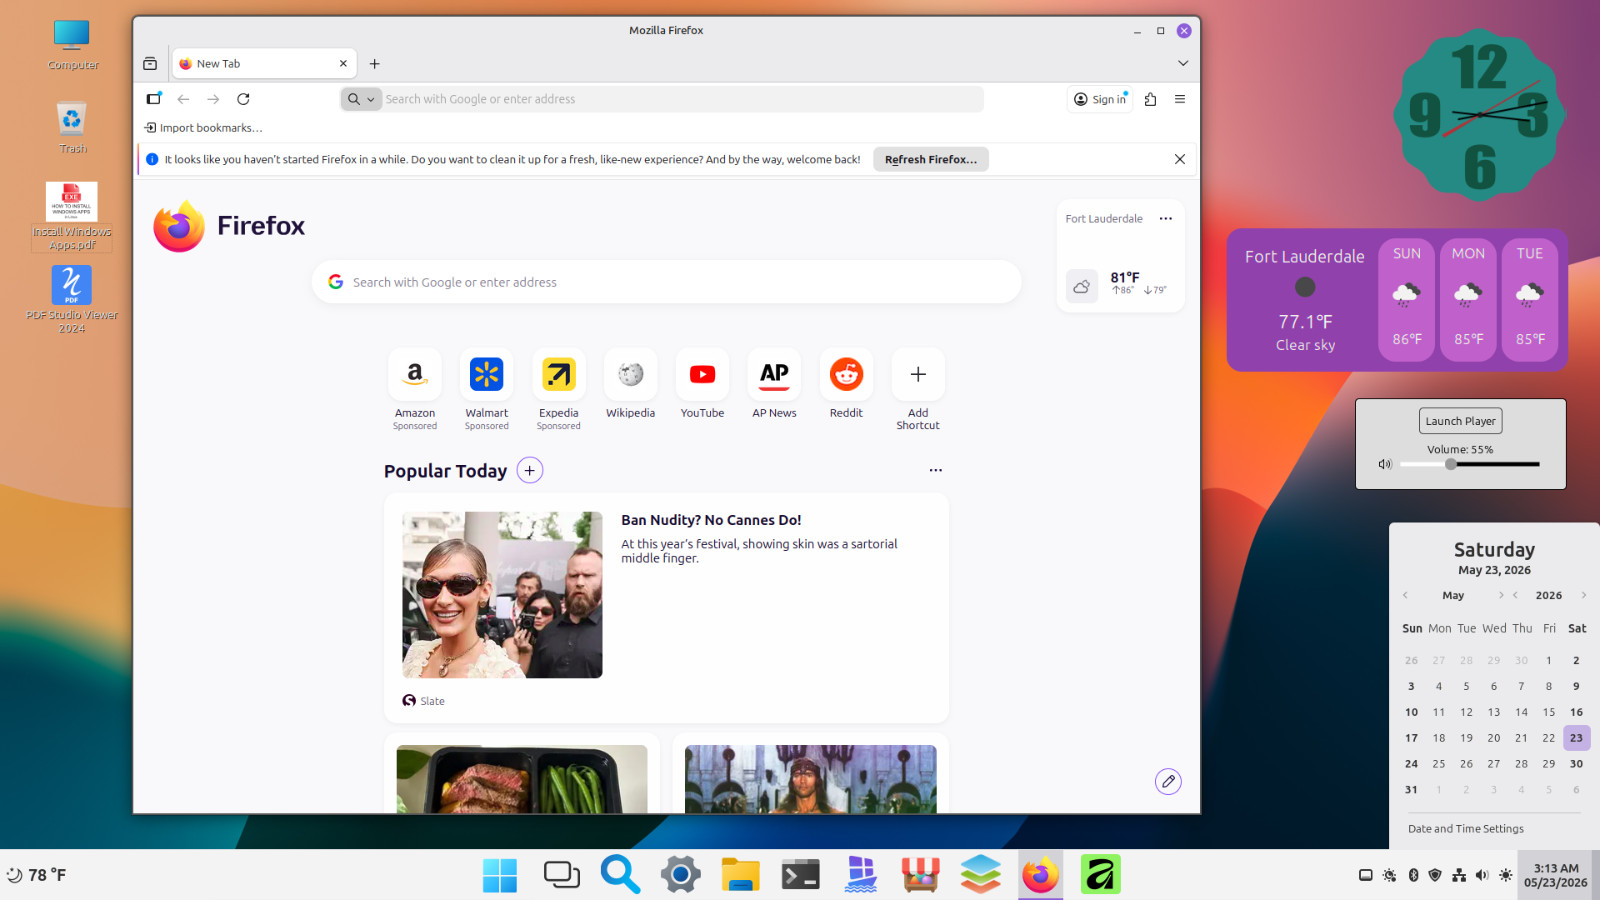Go forward with the forward arrow
The height and width of the screenshot is (900, 1600).
tap(213, 99)
